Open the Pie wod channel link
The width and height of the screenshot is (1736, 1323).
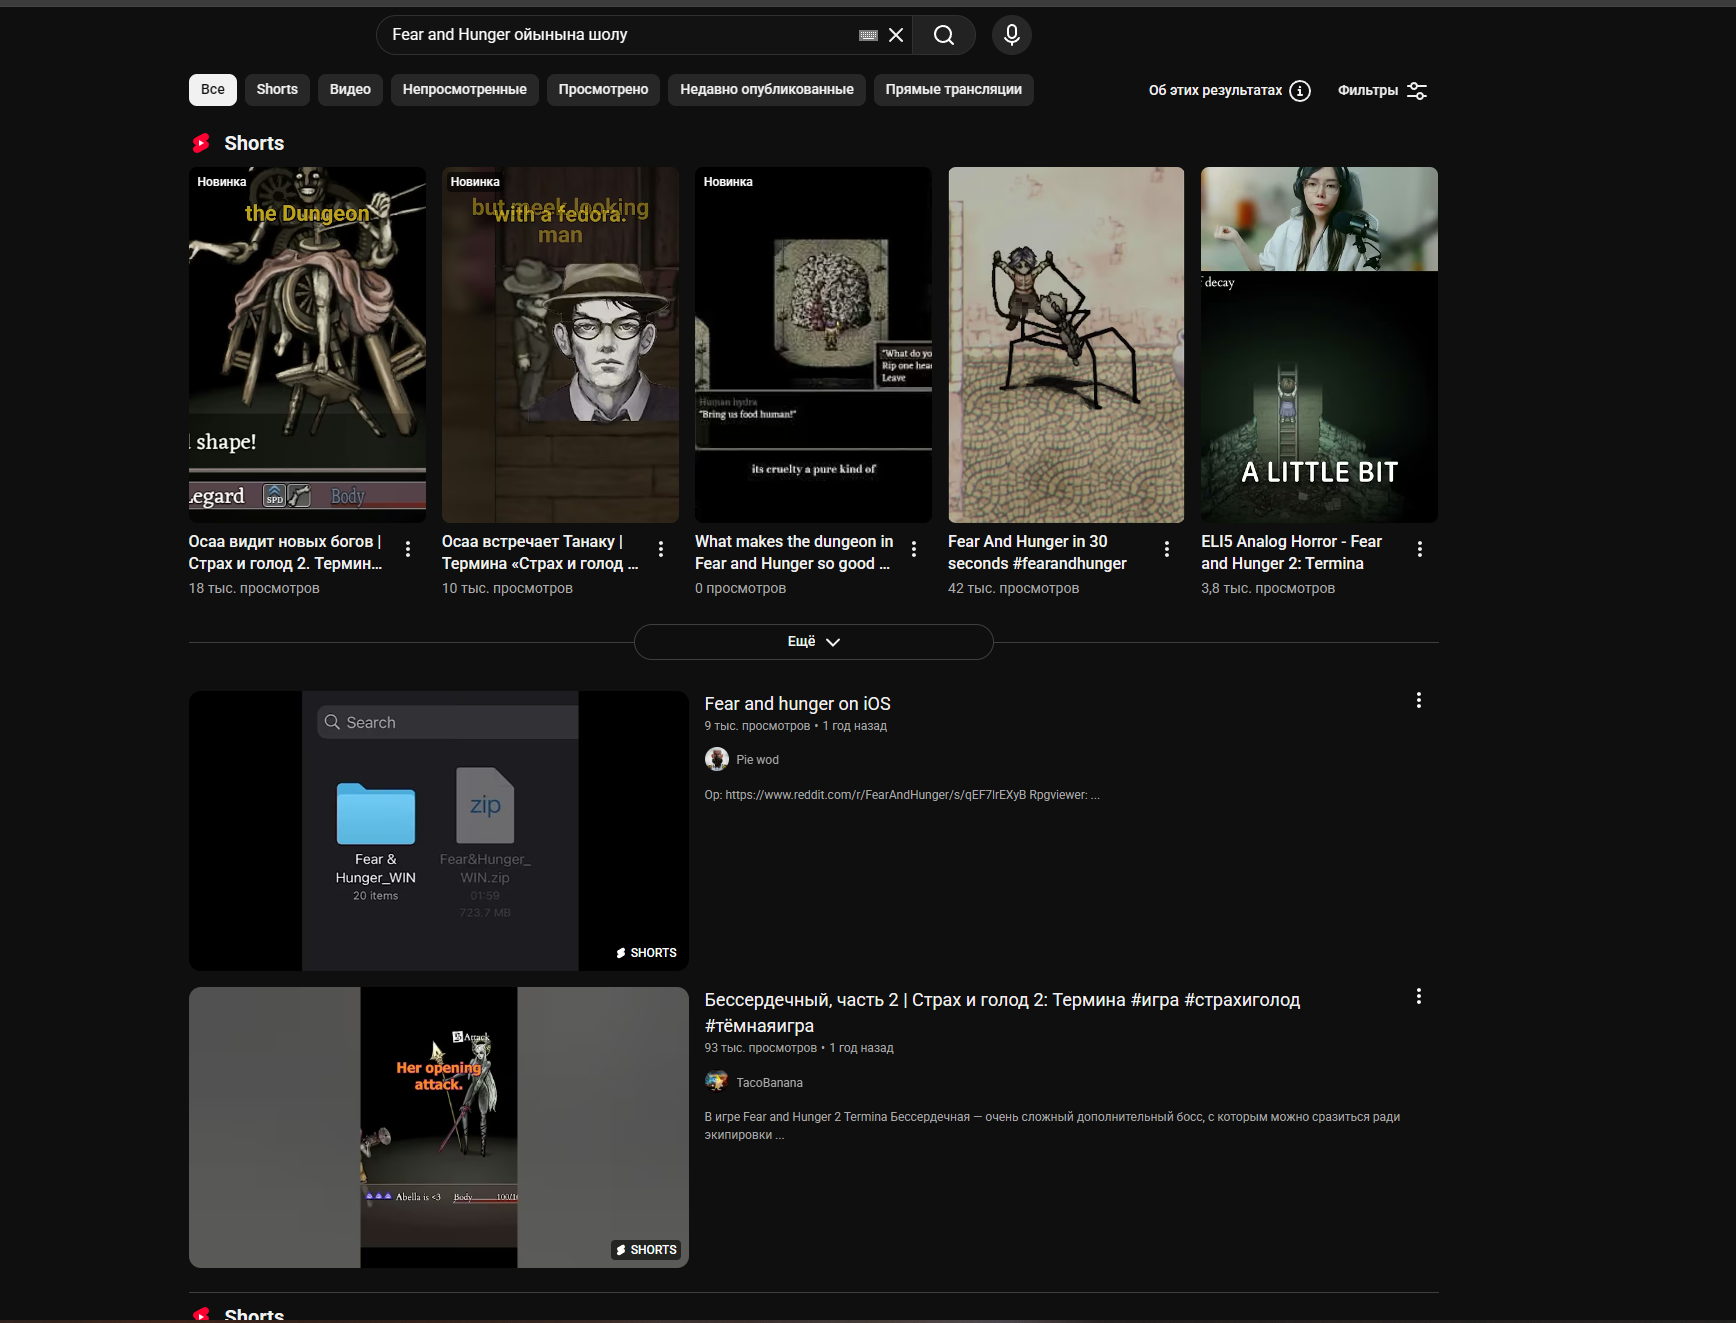[757, 760]
